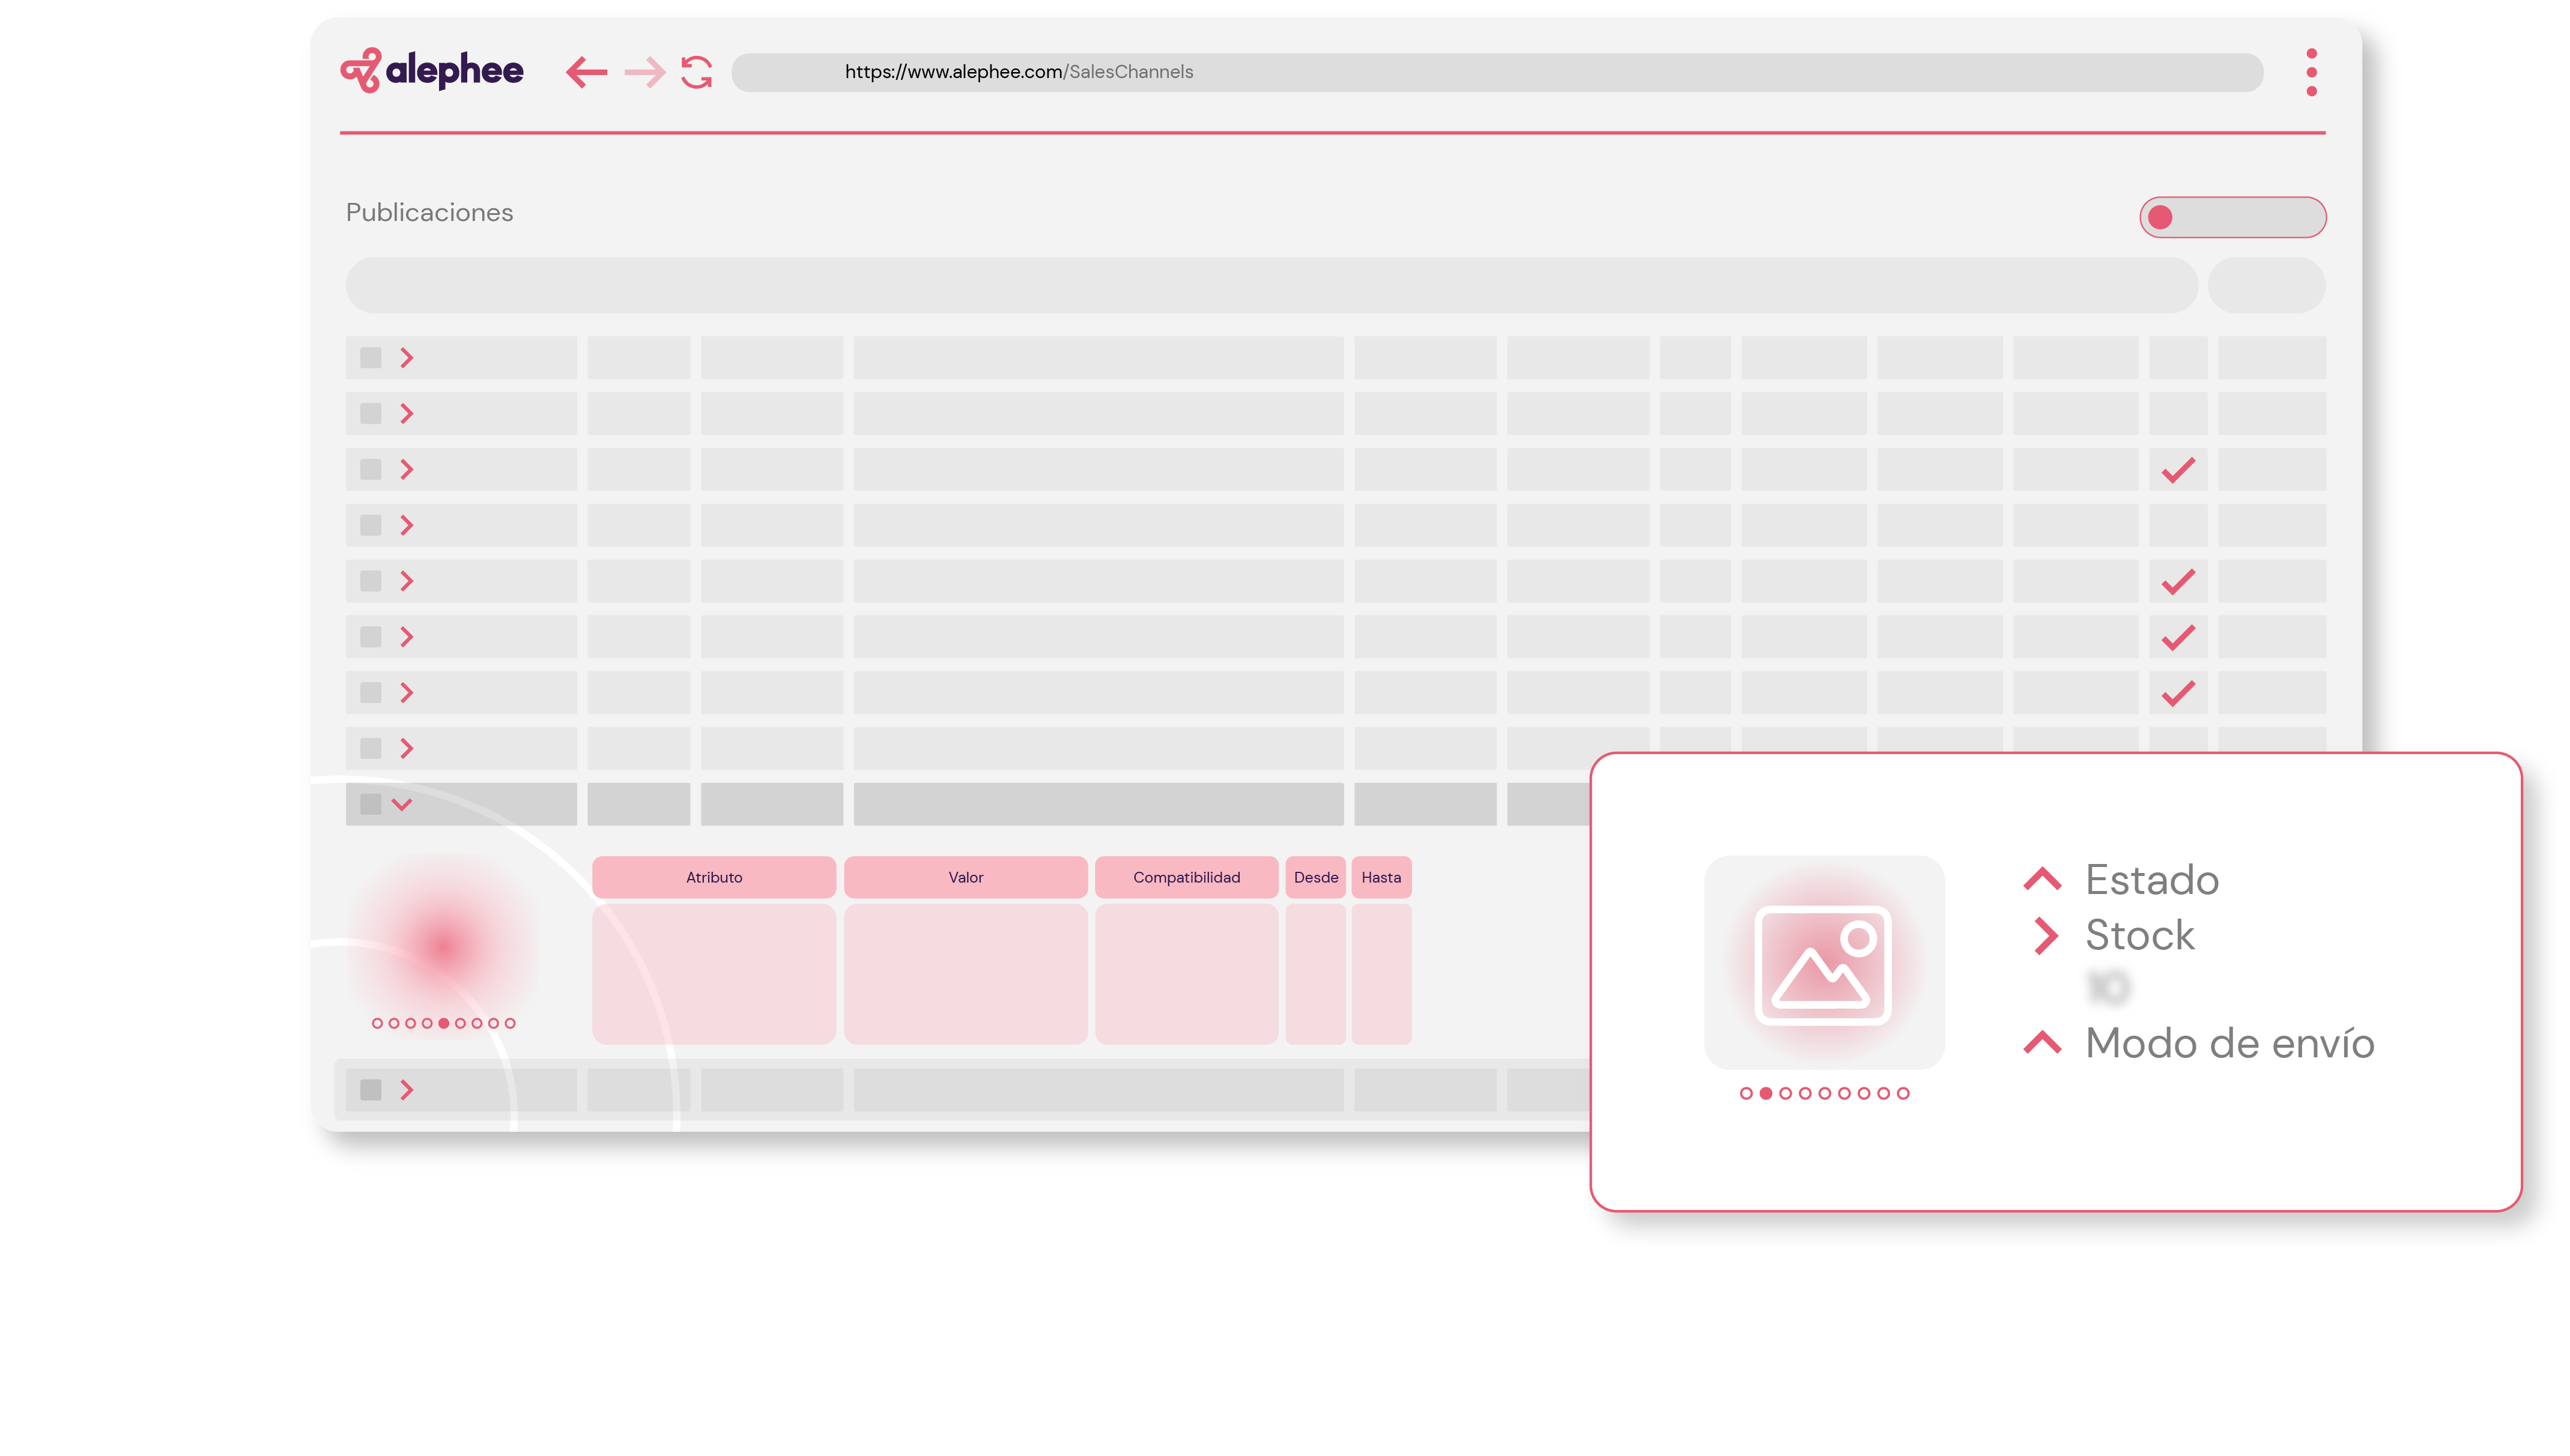The height and width of the screenshot is (1456, 2570).
Task: Expand the Stock section chevron
Action: (2046, 936)
